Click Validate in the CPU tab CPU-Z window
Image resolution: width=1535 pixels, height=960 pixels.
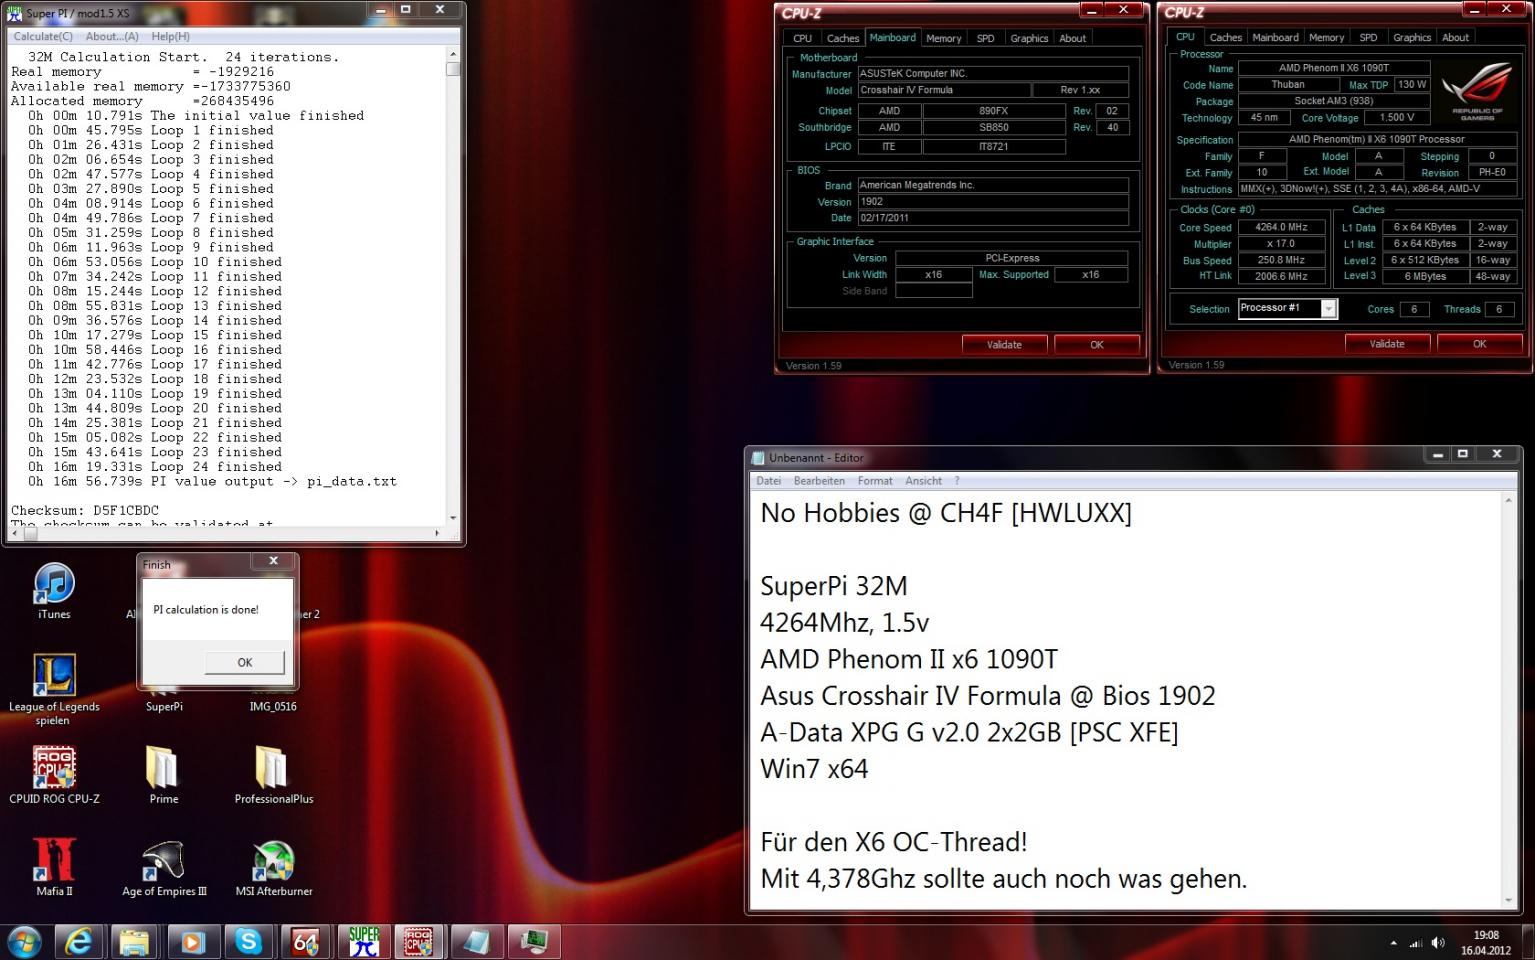click(1387, 344)
